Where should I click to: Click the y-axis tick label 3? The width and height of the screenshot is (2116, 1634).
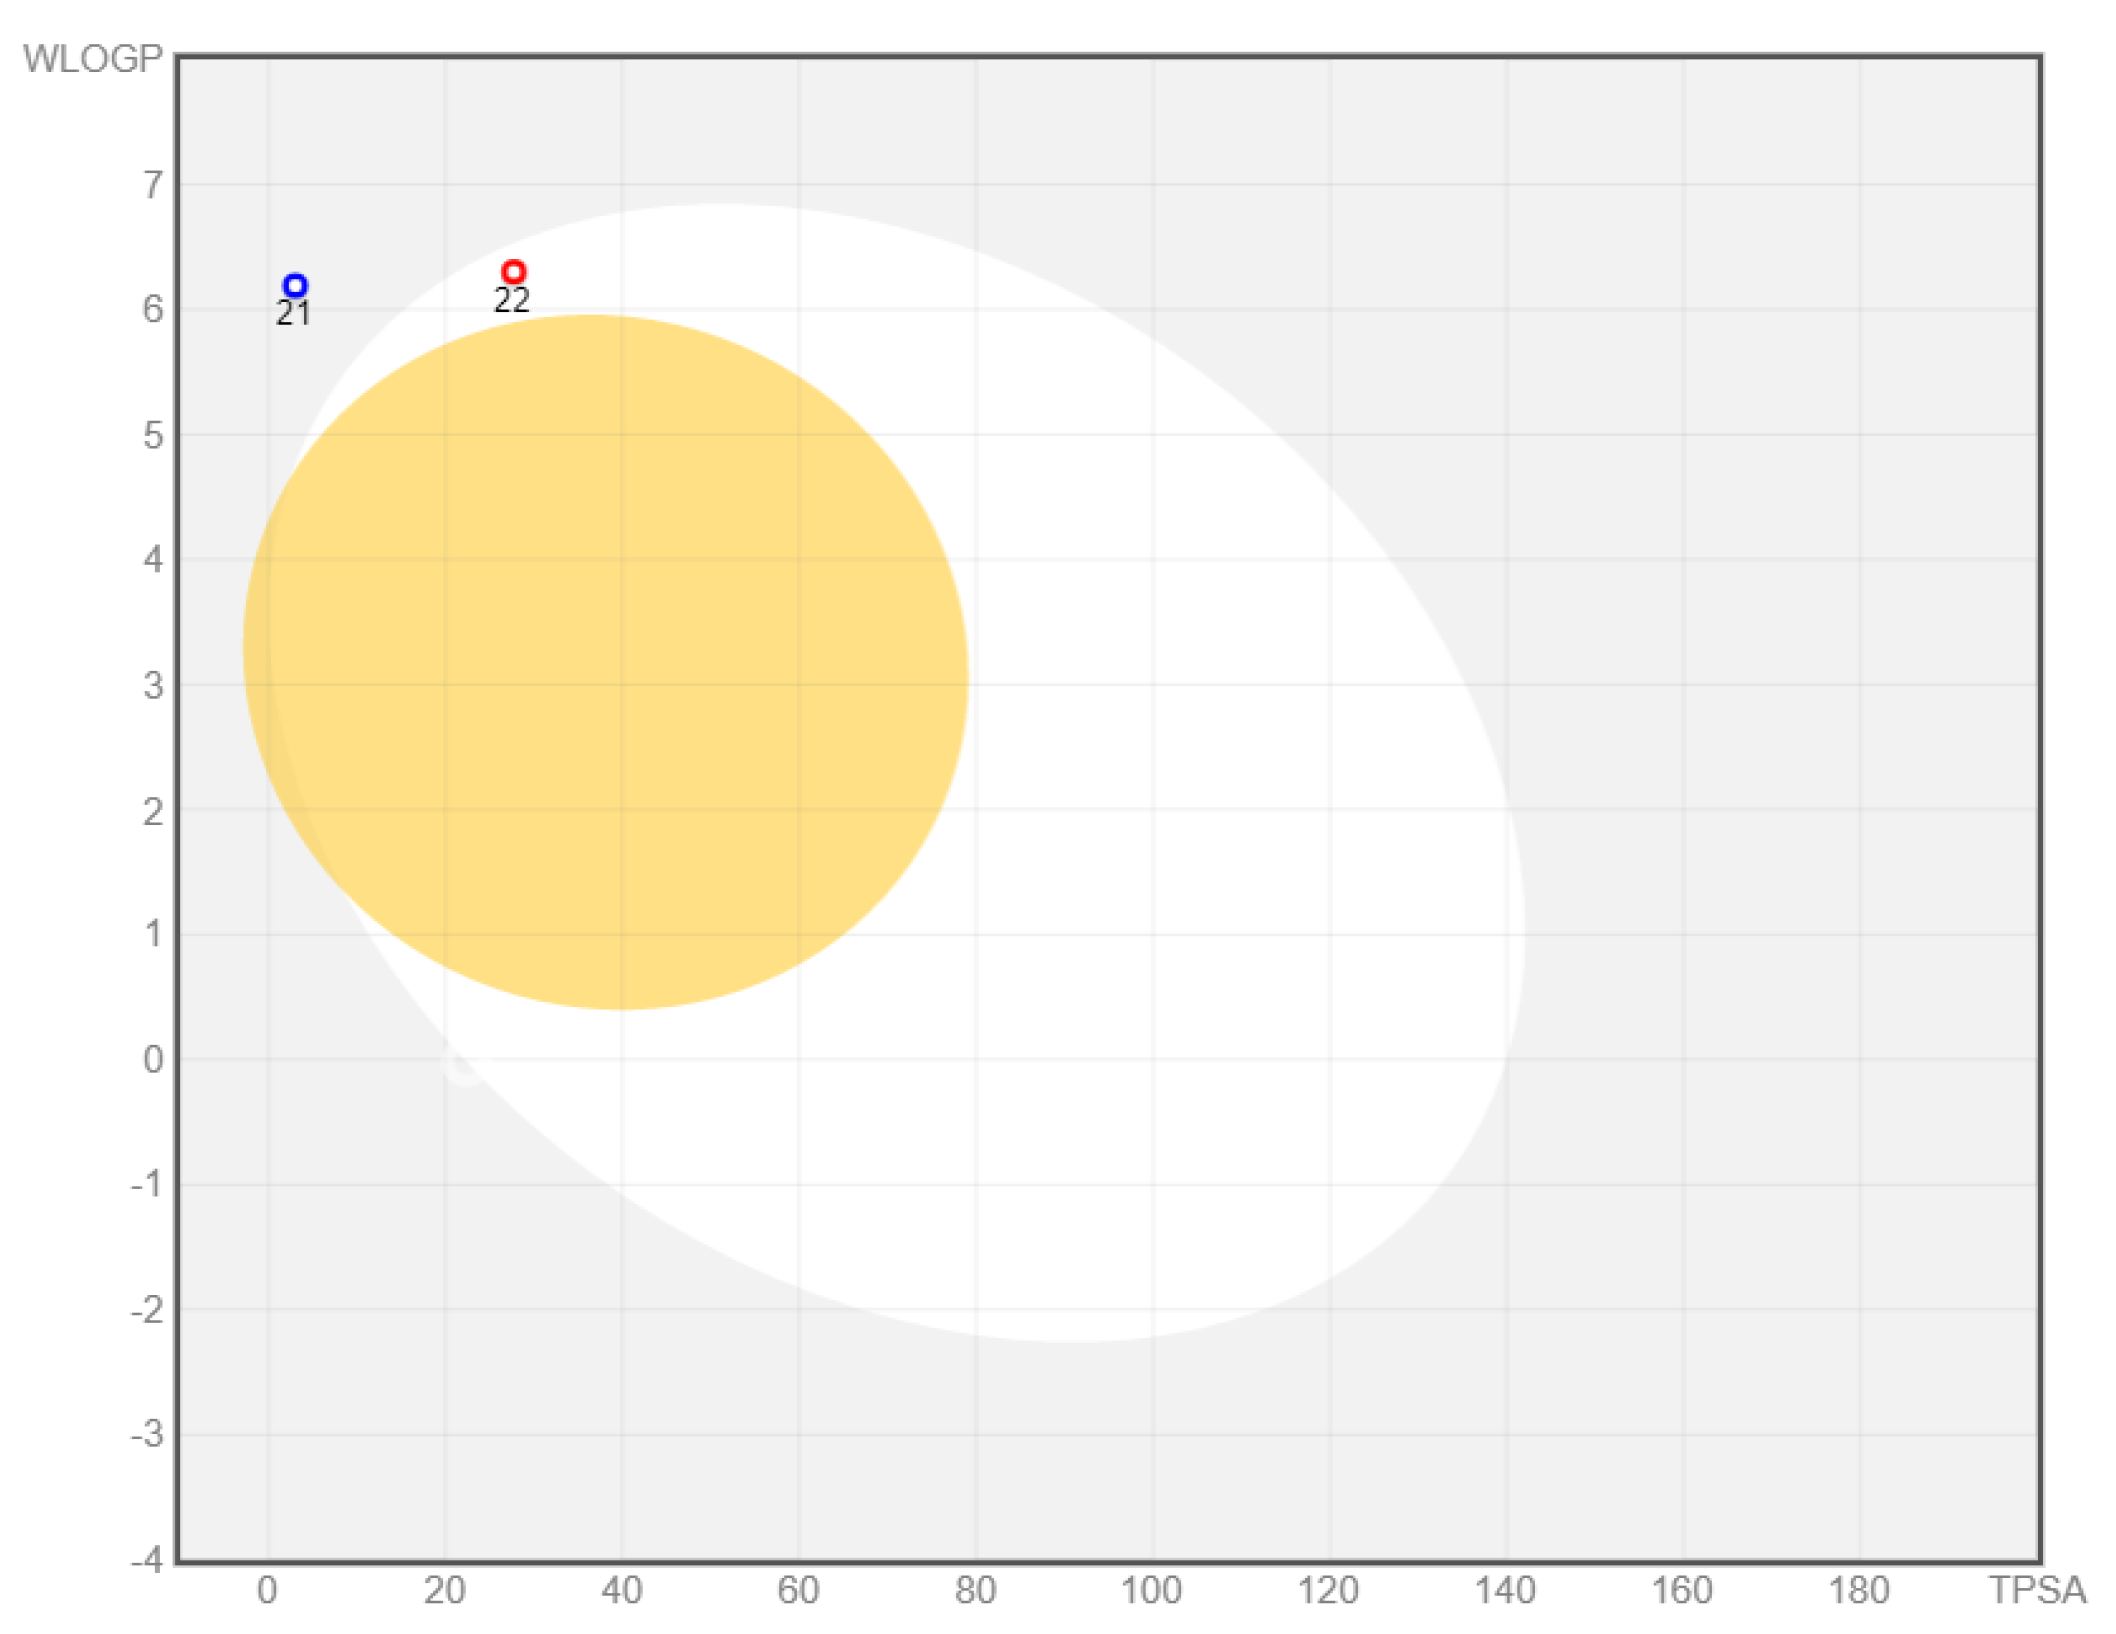[x=152, y=686]
